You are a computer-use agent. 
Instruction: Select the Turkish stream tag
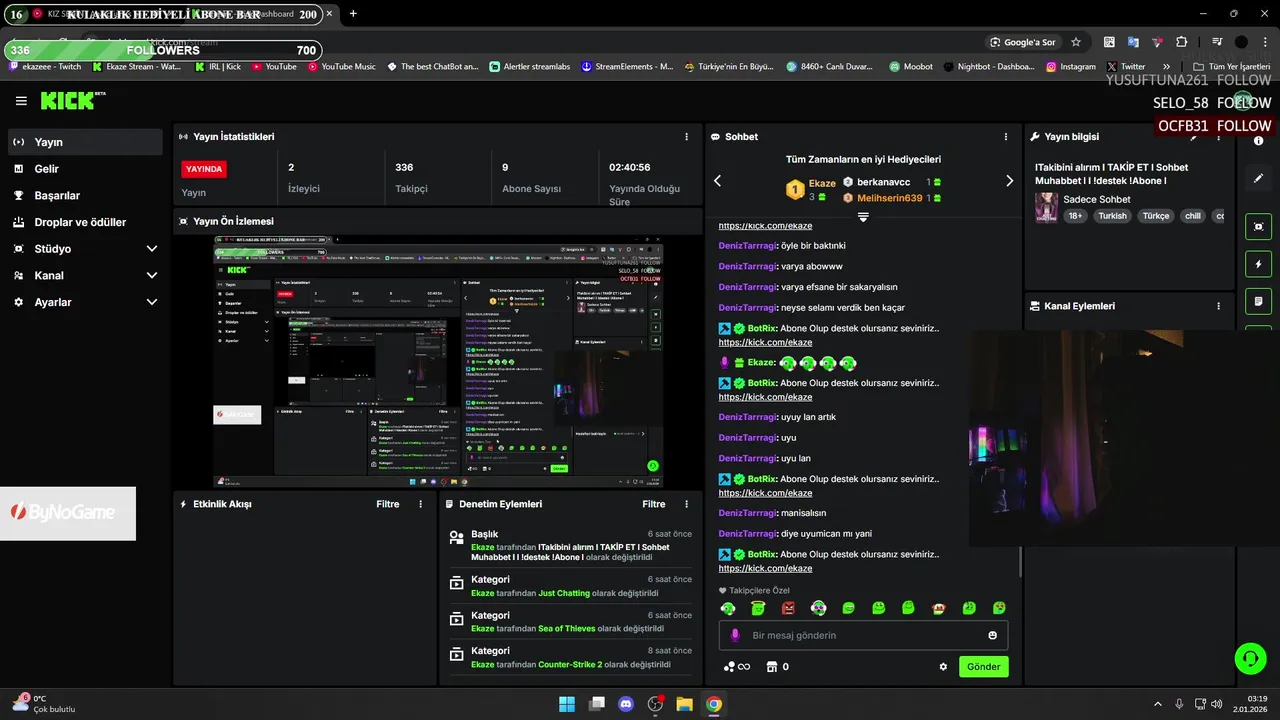(x=1112, y=216)
